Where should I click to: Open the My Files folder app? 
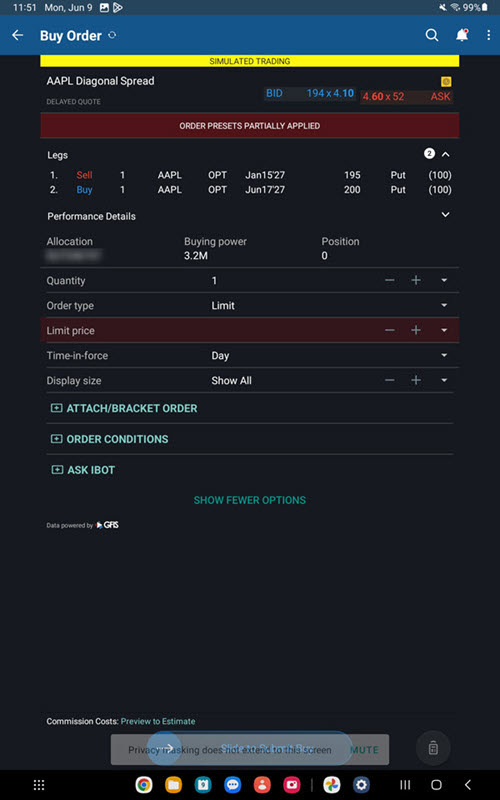click(x=173, y=785)
